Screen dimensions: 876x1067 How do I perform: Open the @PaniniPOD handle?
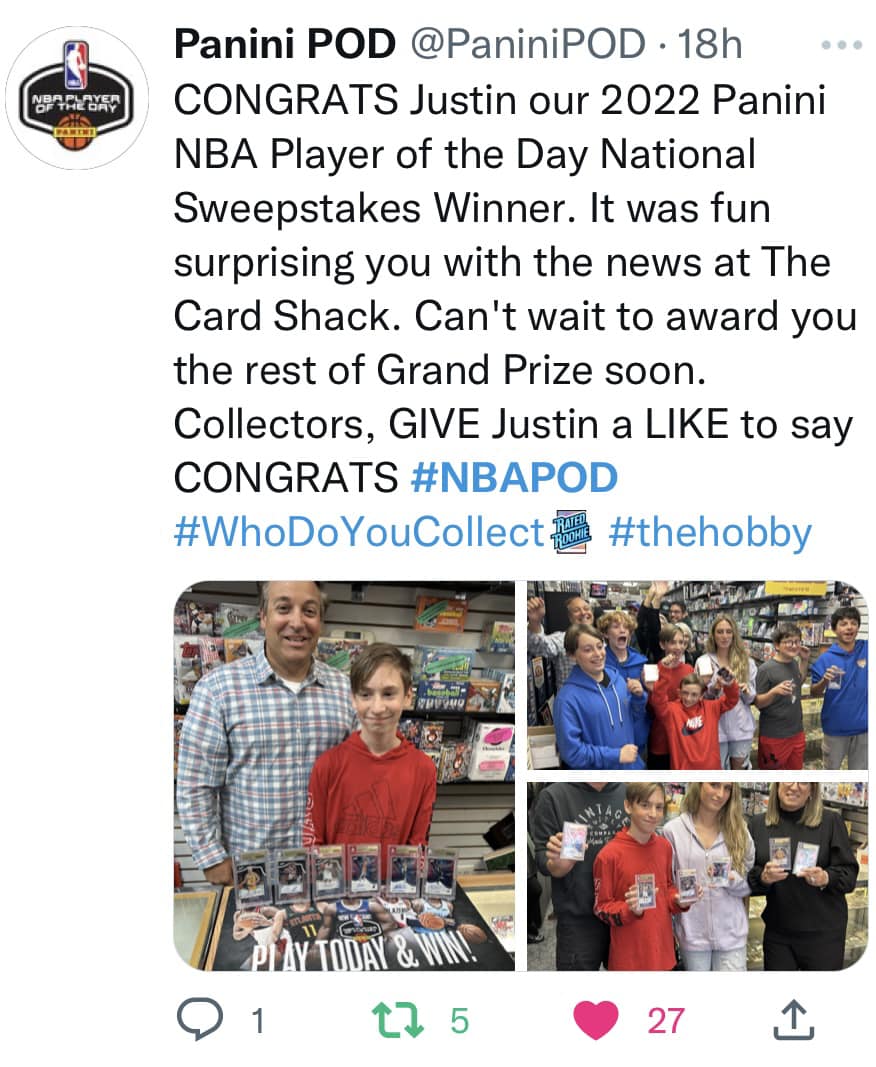(528, 44)
